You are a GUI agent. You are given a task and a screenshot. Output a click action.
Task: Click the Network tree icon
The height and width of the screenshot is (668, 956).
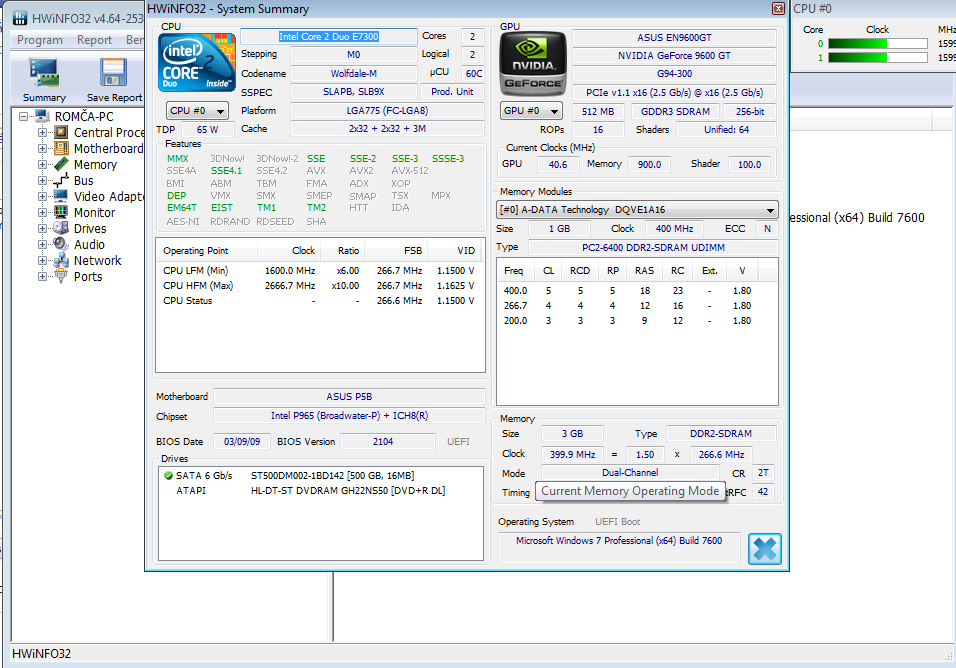61,260
